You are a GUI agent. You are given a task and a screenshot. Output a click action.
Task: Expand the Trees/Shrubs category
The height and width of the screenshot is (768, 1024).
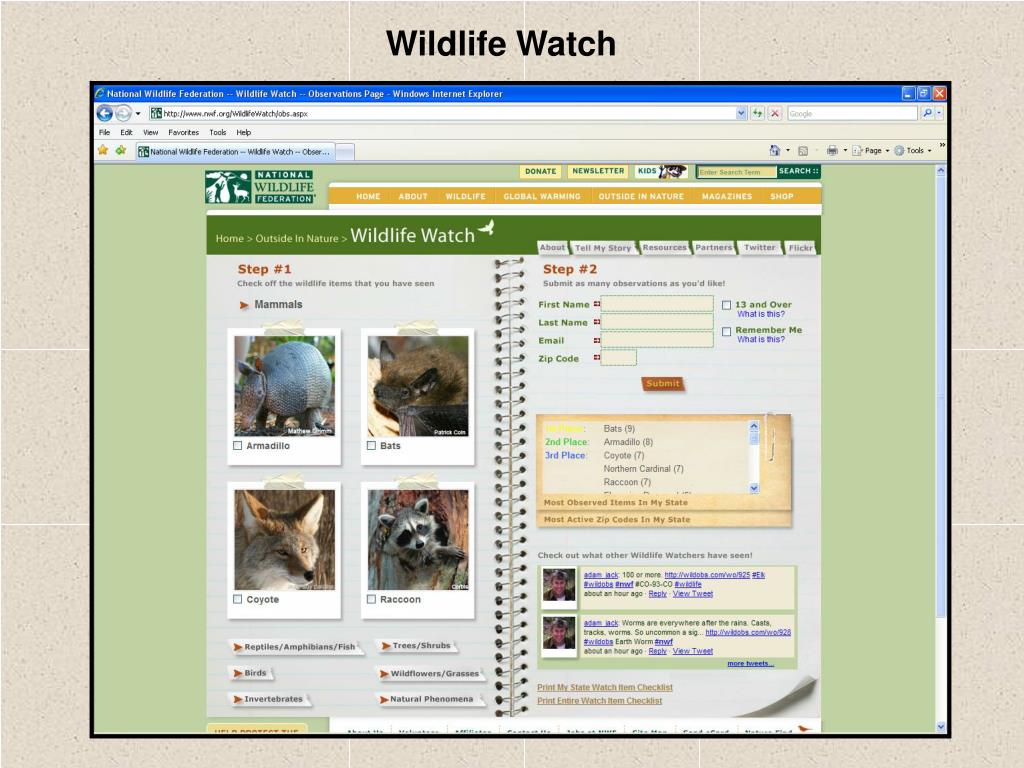[416, 645]
